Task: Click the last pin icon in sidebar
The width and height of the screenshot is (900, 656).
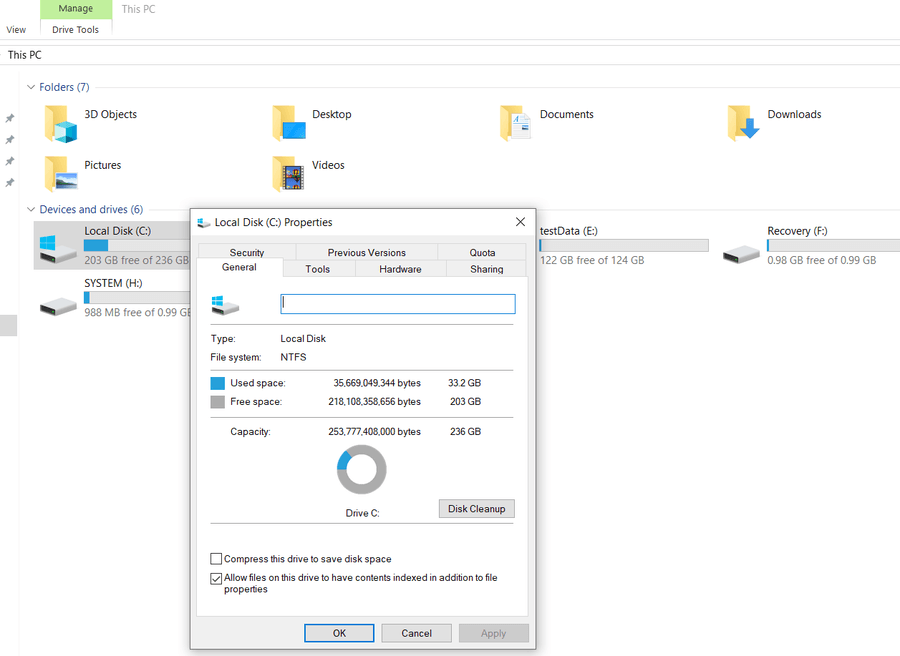Action: pos(10,183)
